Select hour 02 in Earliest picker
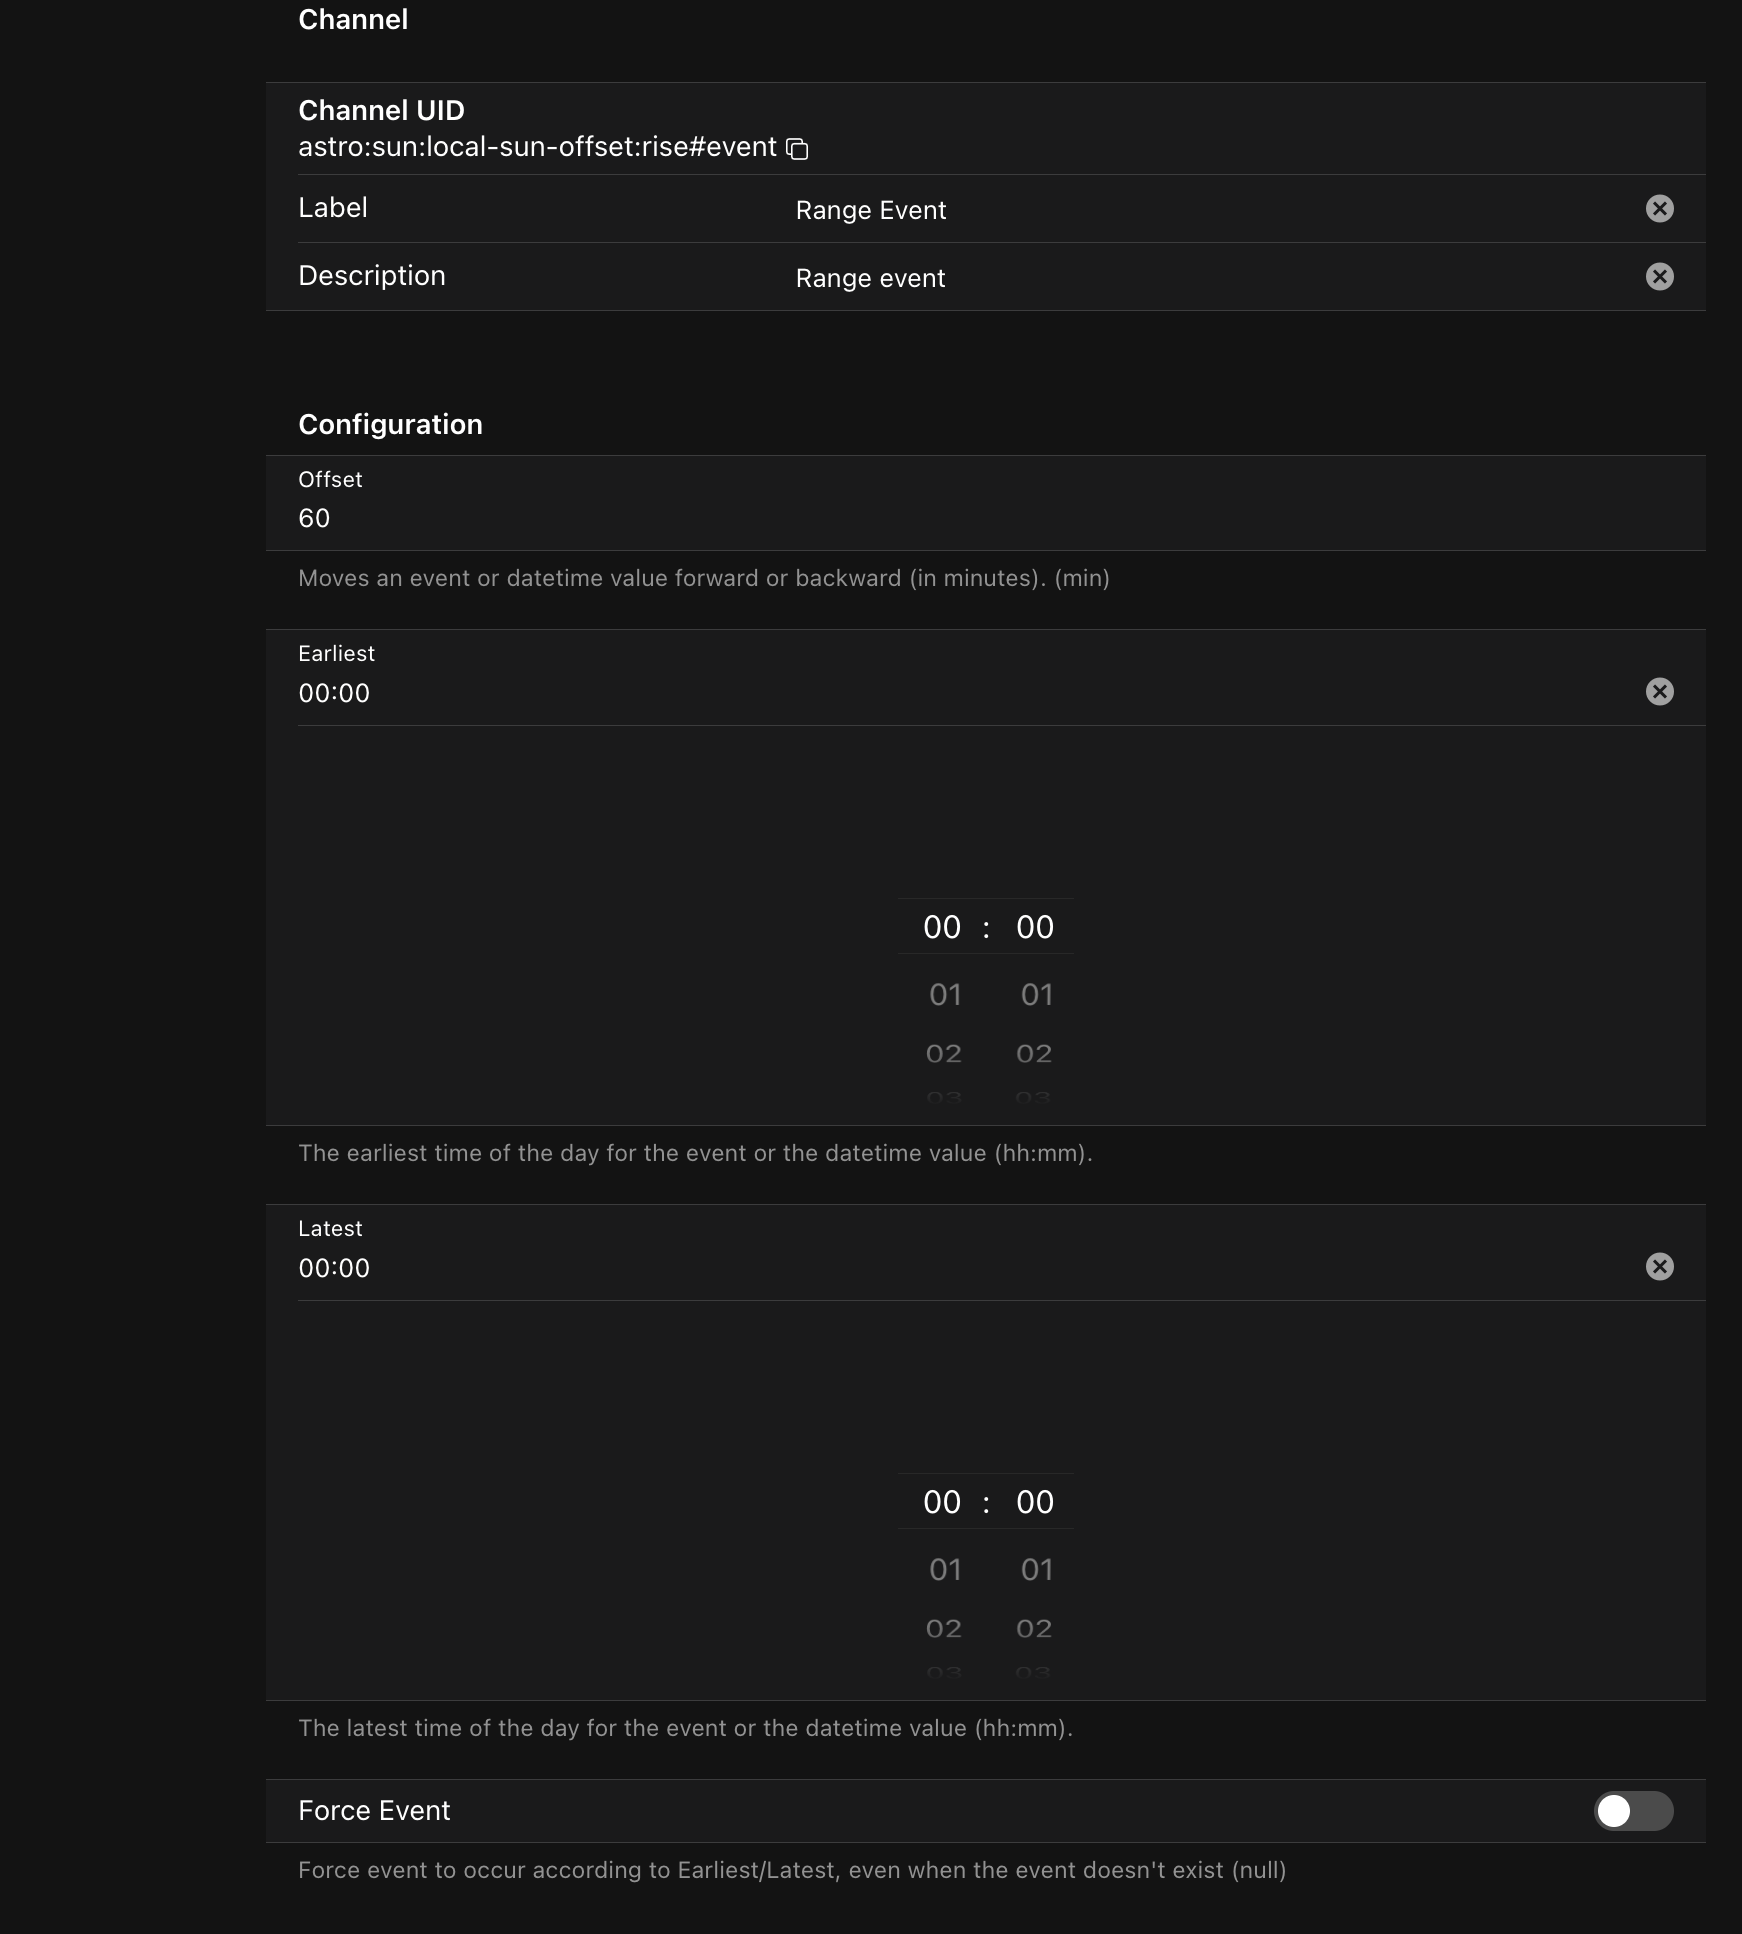Screen dimensions: 1742x1934 [944, 1054]
